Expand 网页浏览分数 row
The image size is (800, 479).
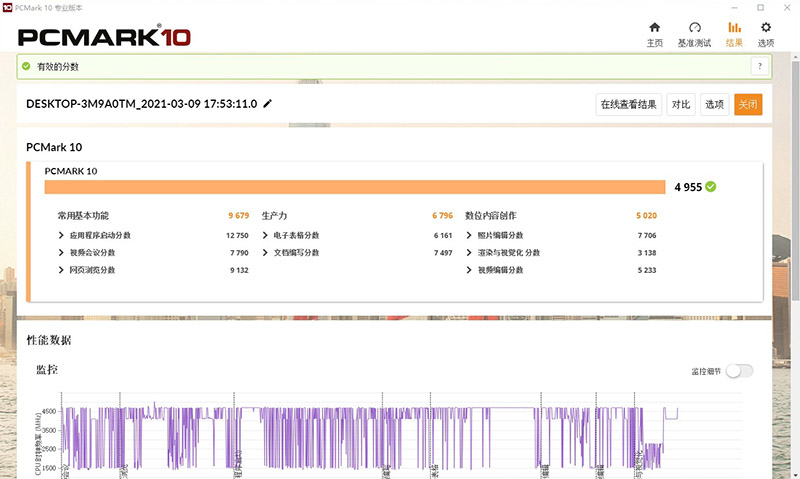tap(61, 270)
